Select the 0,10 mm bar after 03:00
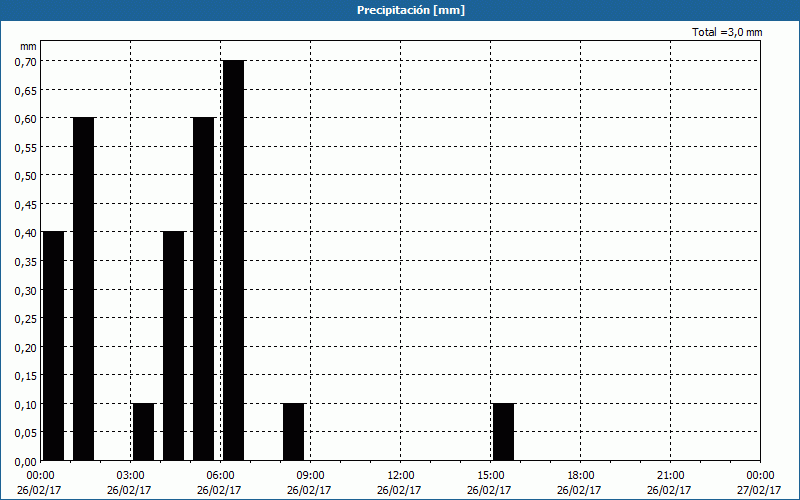Image resolution: width=800 pixels, height=500 pixels. 143,432
